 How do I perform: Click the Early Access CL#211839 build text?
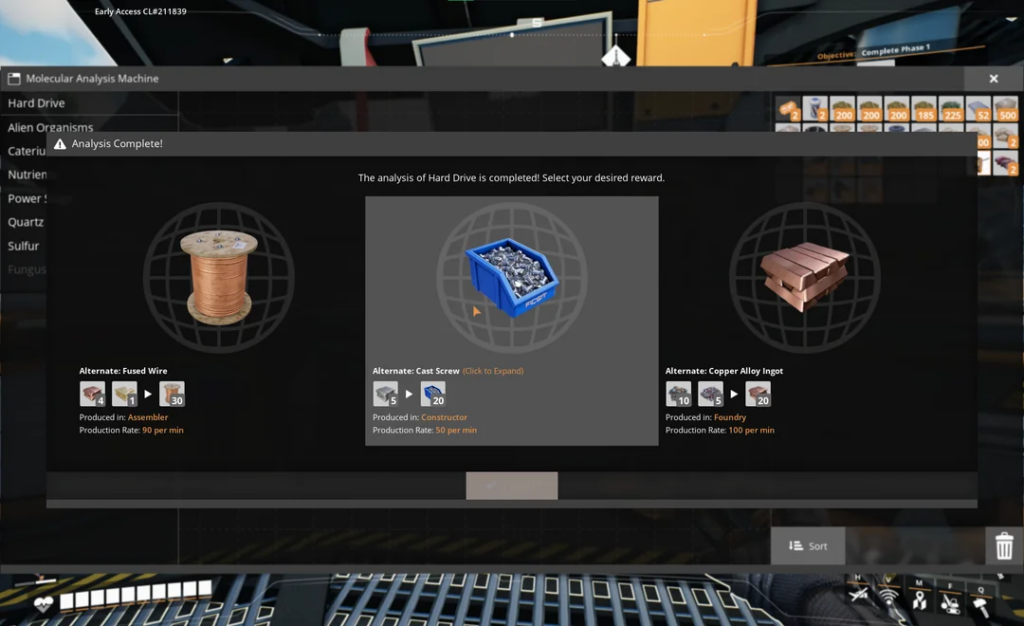click(x=140, y=11)
